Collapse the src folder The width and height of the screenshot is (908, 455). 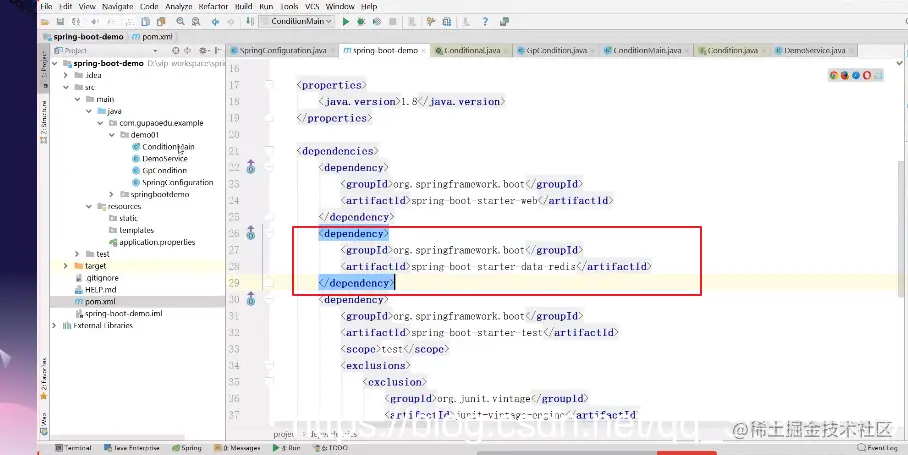(x=66, y=87)
